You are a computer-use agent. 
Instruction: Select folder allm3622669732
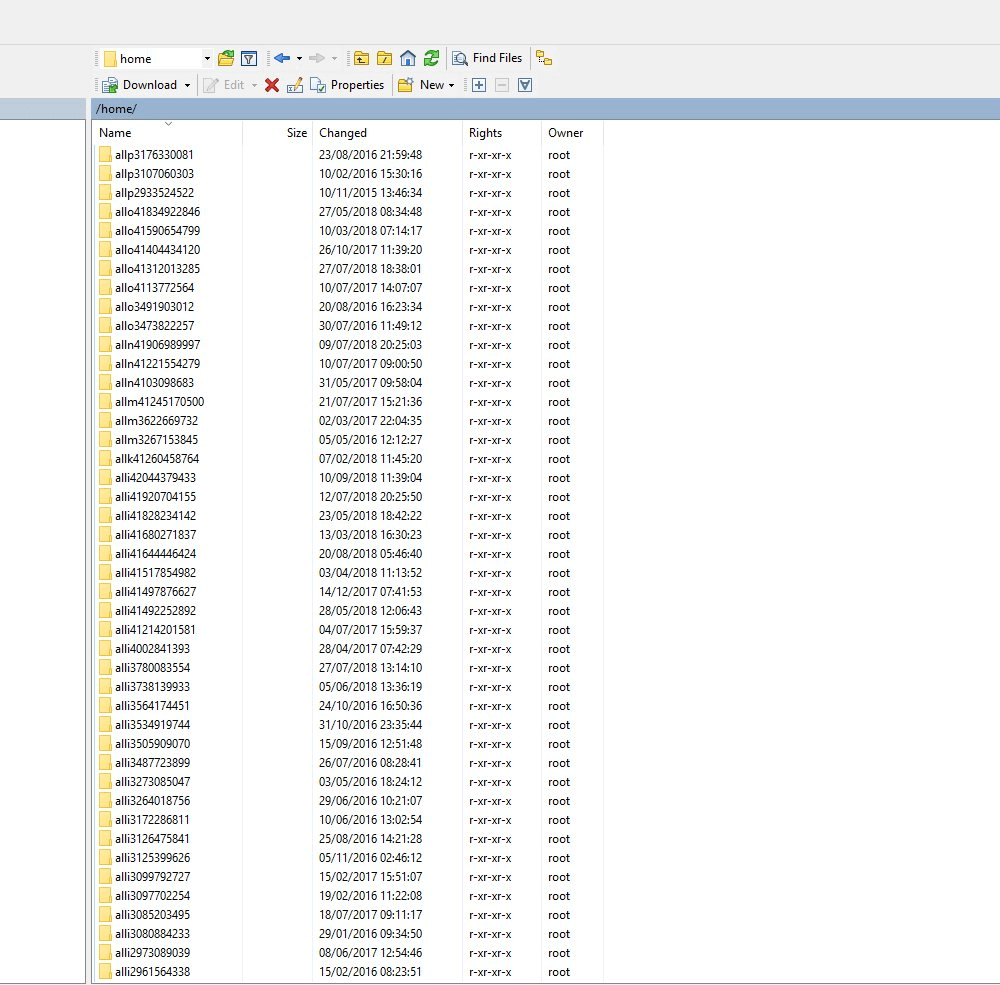pos(156,421)
